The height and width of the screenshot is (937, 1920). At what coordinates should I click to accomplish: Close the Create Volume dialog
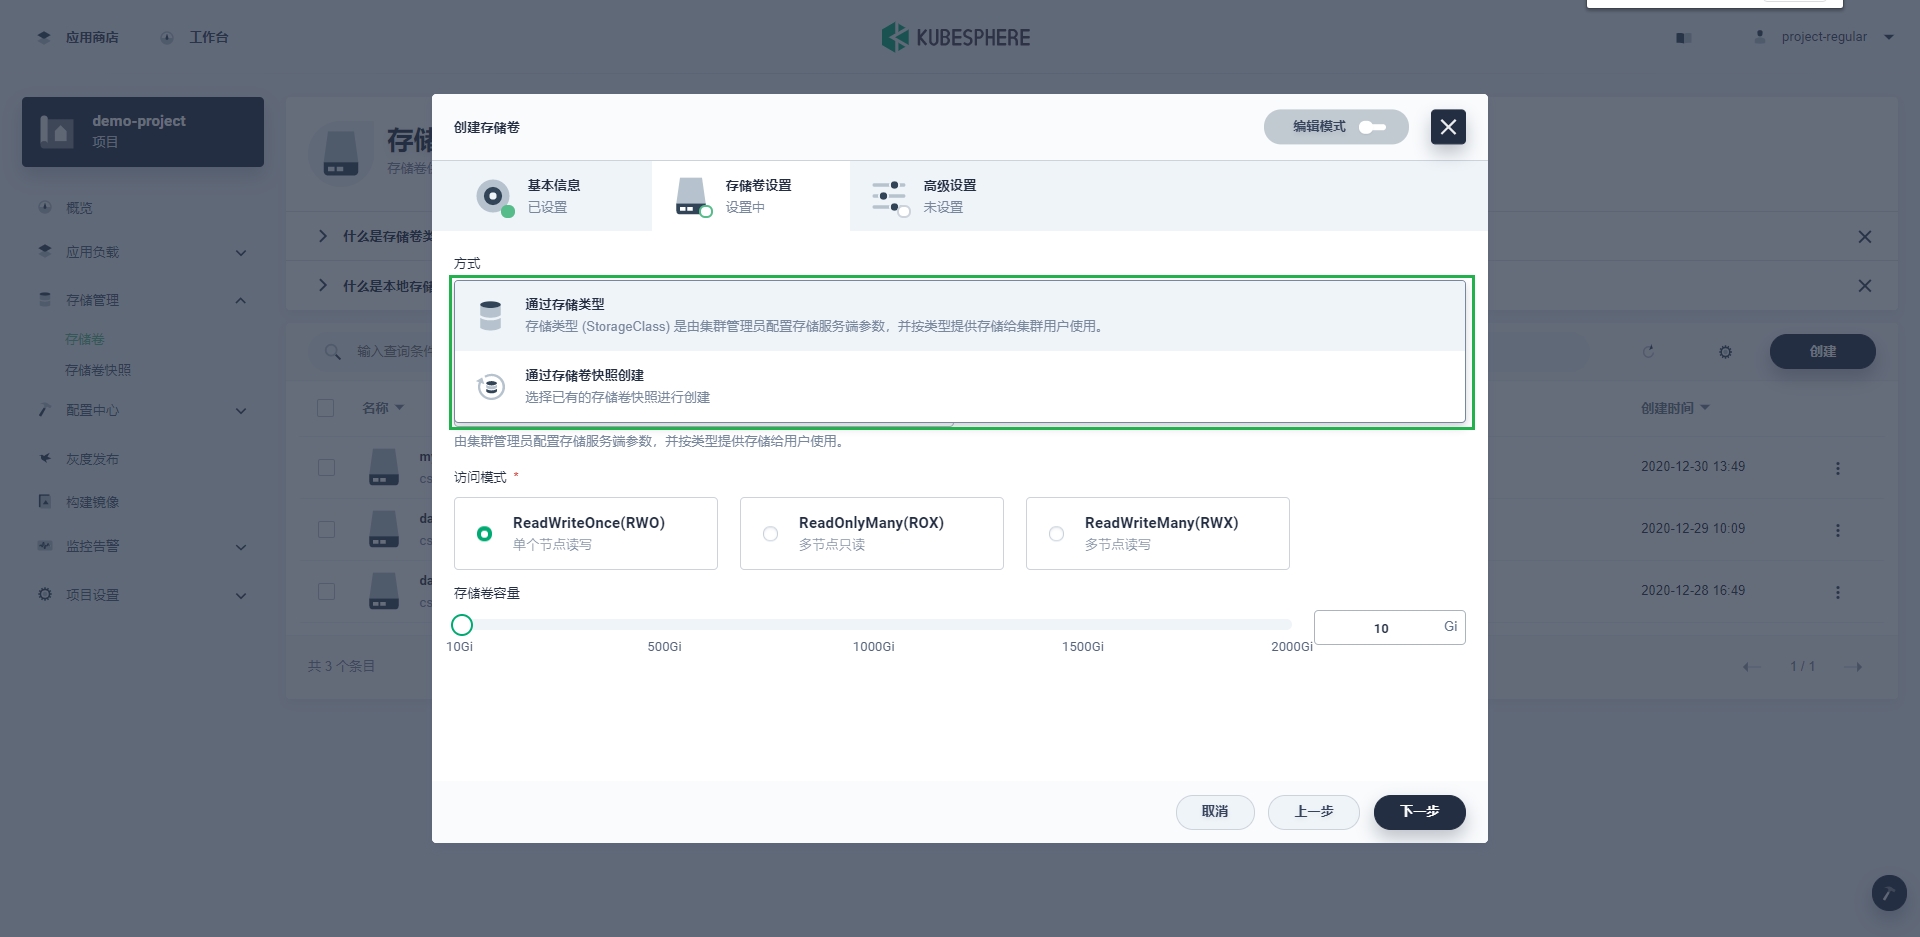(x=1448, y=127)
